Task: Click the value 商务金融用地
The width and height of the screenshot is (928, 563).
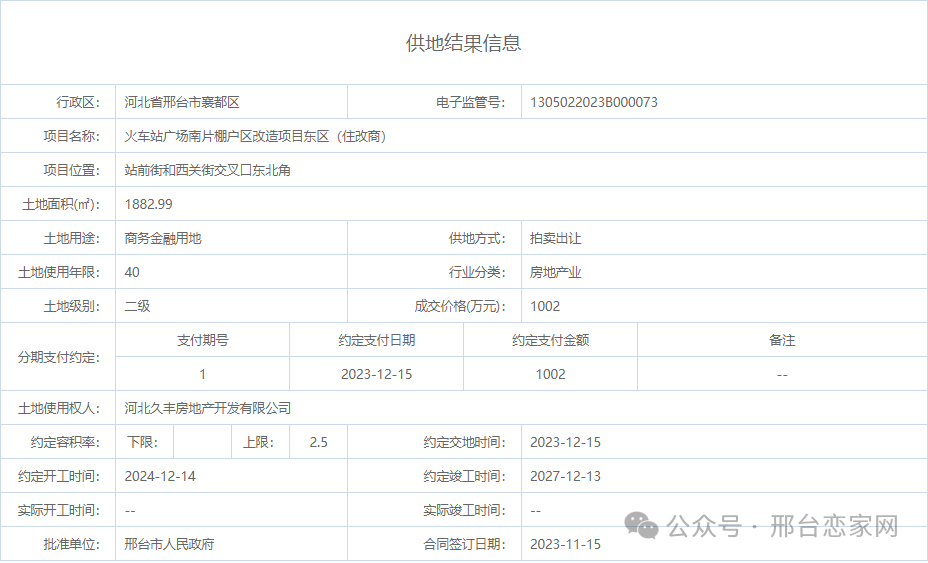Action: [x=163, y=239]
